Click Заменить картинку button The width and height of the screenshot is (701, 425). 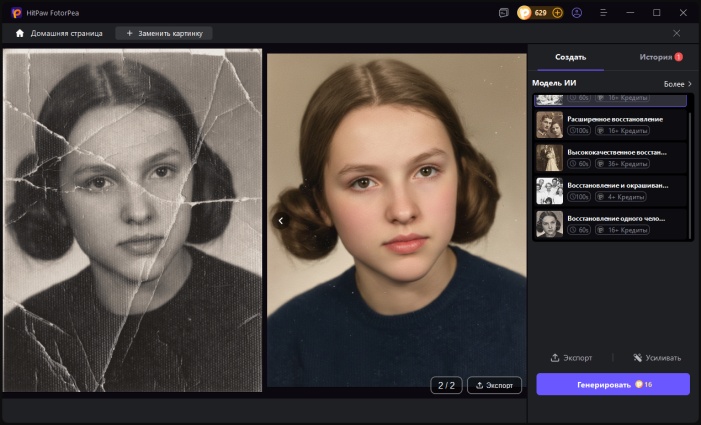164,33
